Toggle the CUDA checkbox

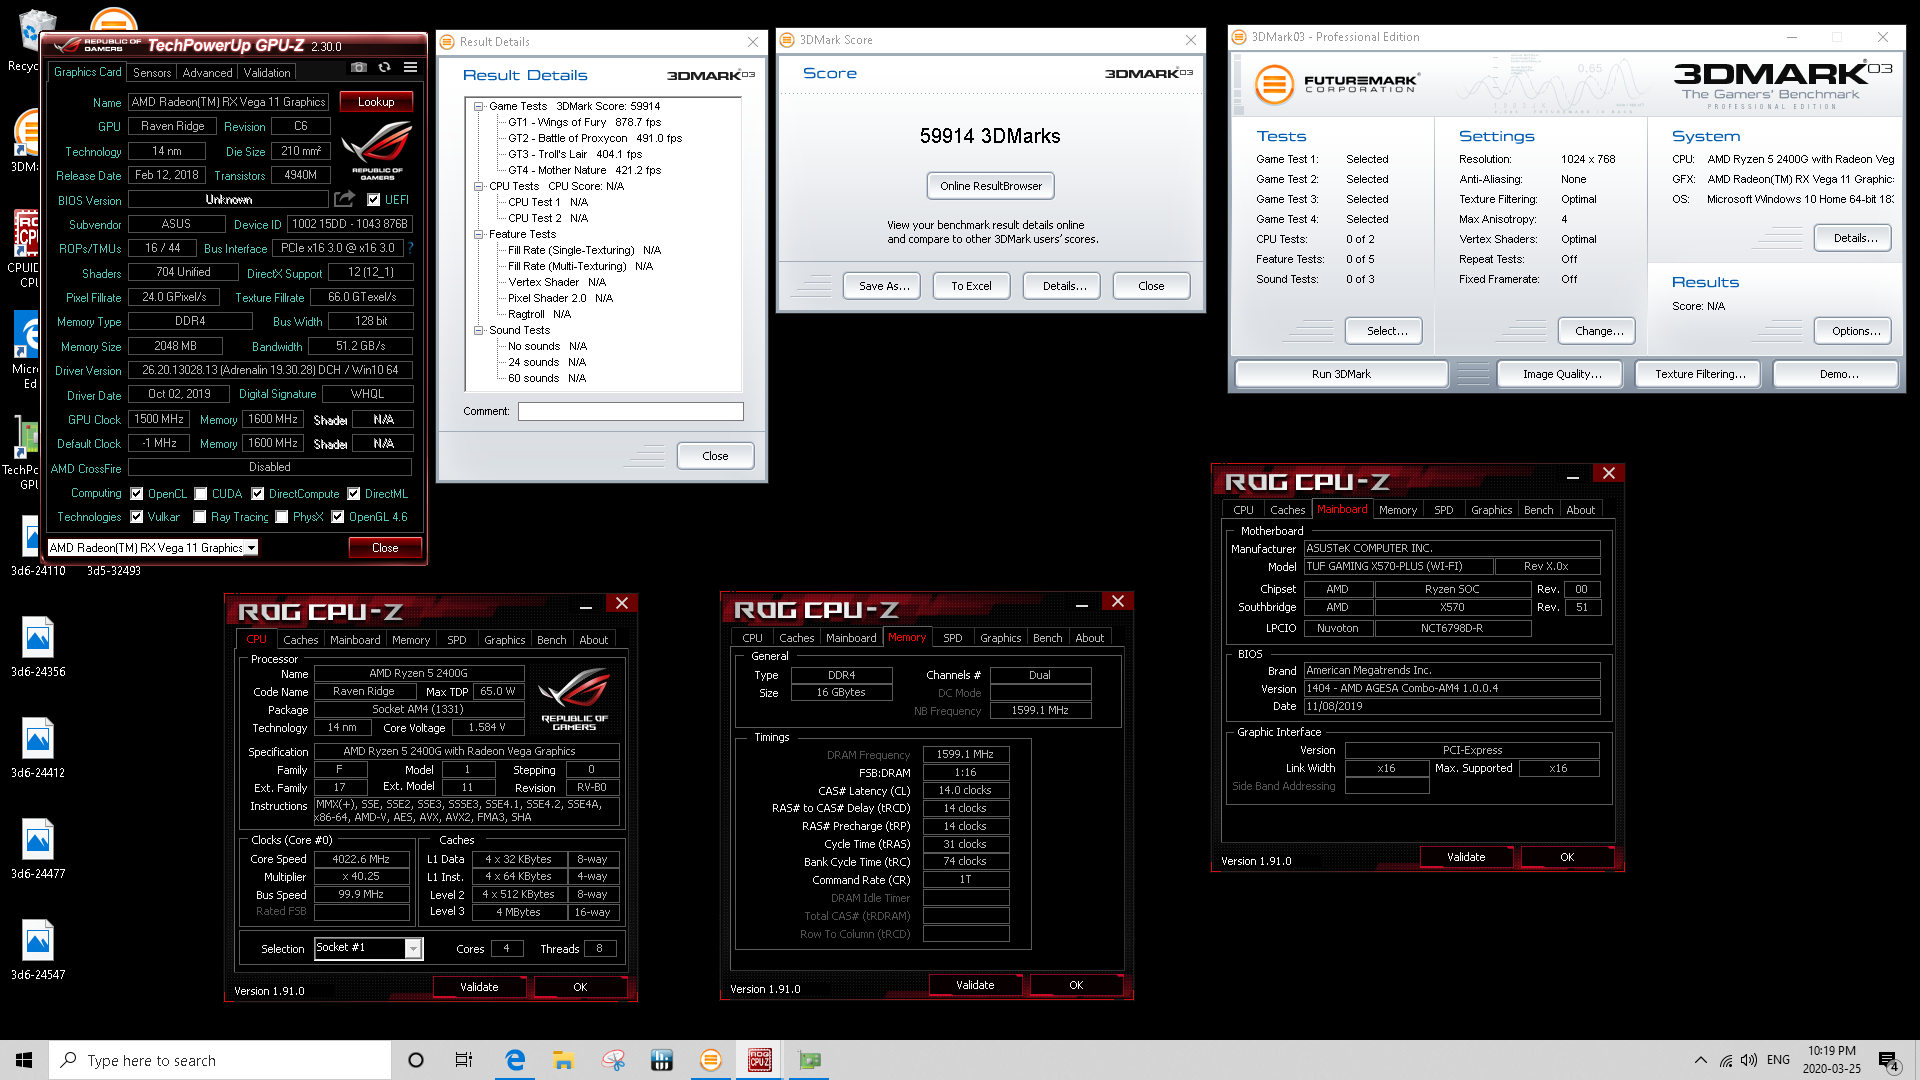tap(201, 493)
